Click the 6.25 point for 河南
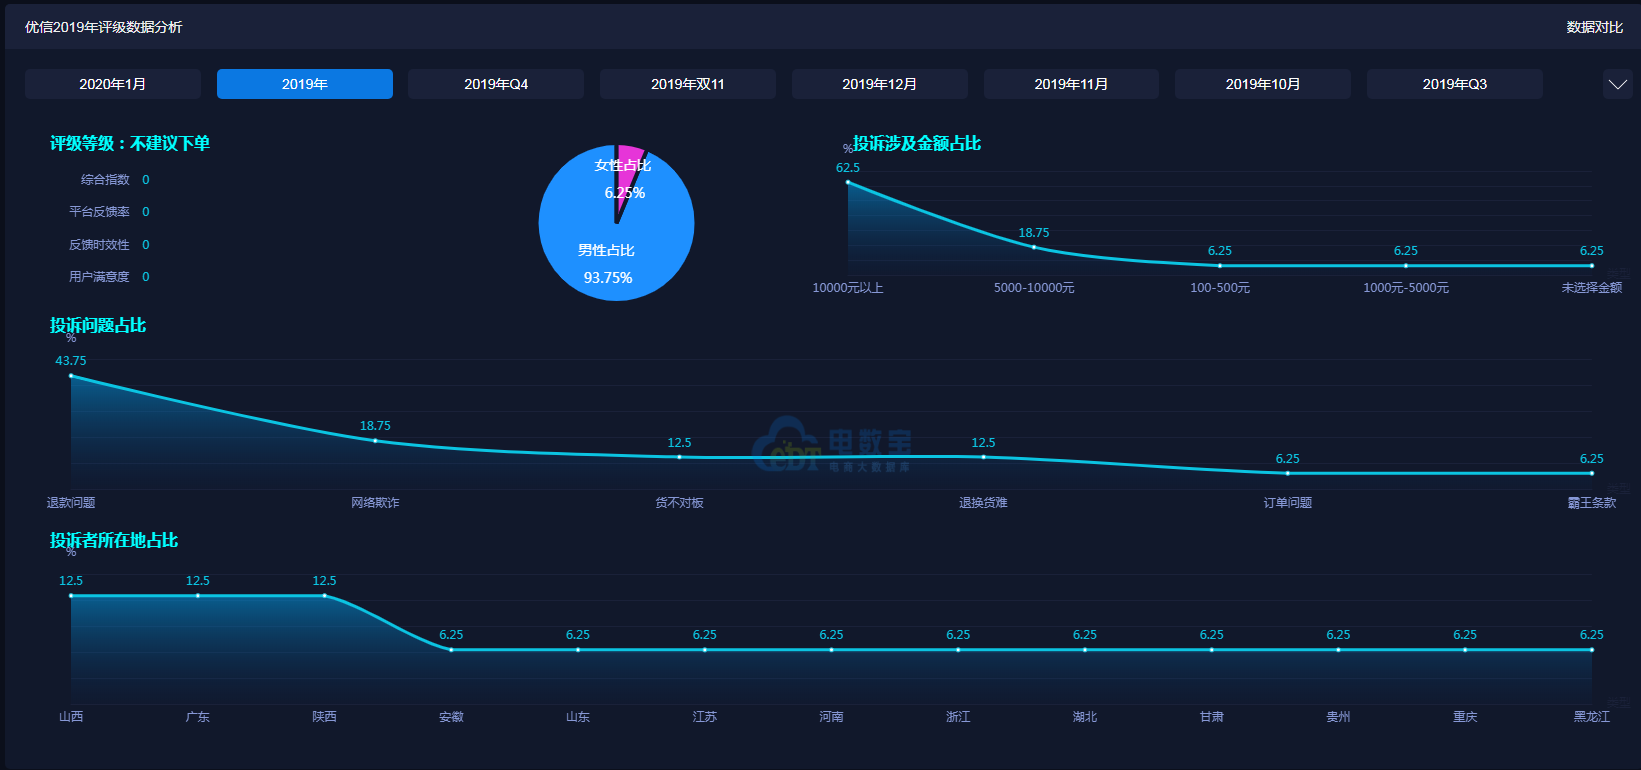The image size is (1641, 770). tap(832, 649)
